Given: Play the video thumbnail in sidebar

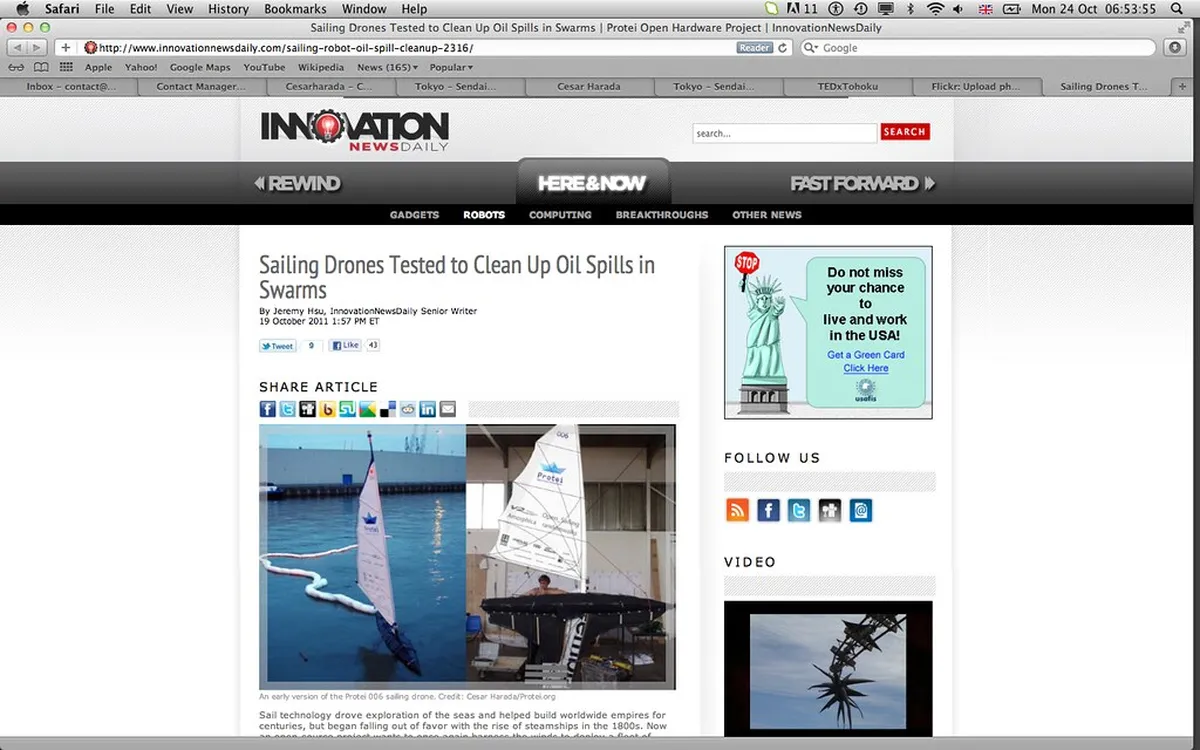Looking at the screenshot, I should (x=828, y=668).
